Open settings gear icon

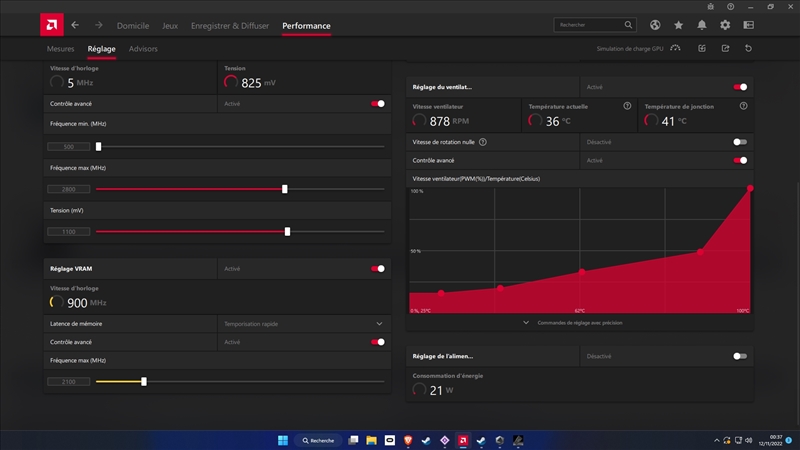(725, 25)
